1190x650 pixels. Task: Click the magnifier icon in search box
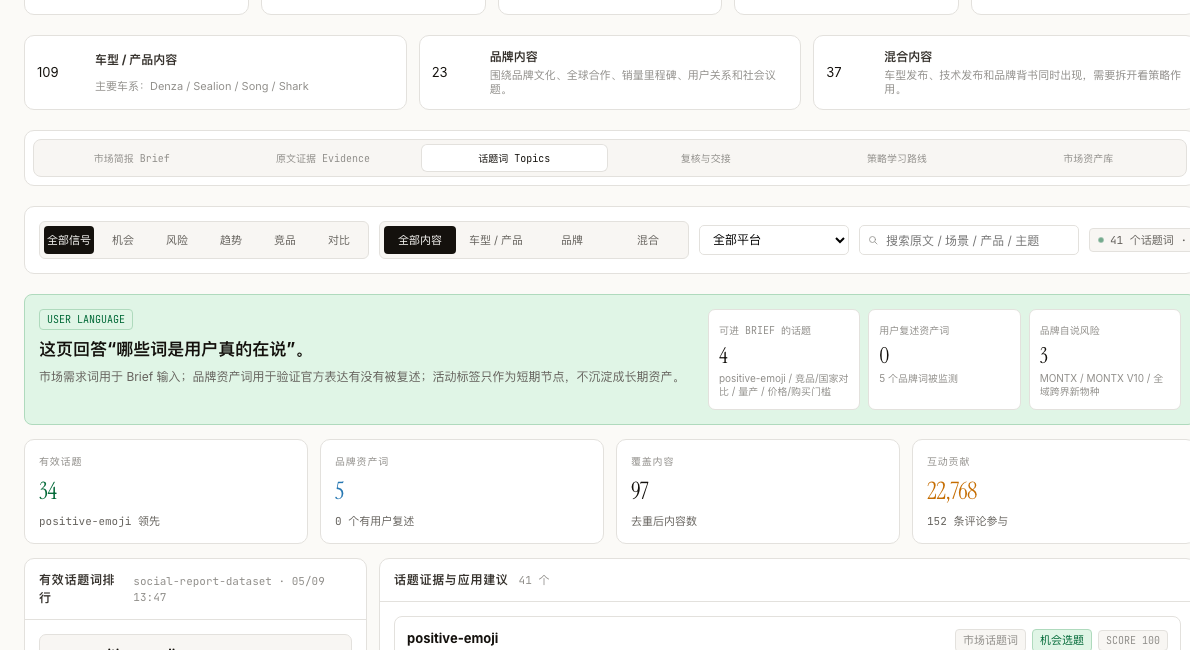pos(874,241)
